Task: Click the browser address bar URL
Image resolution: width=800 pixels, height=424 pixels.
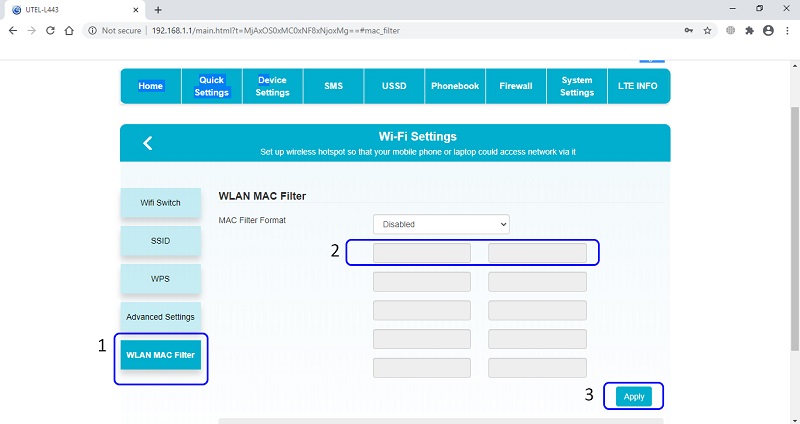Action: [x=276, y=31]
